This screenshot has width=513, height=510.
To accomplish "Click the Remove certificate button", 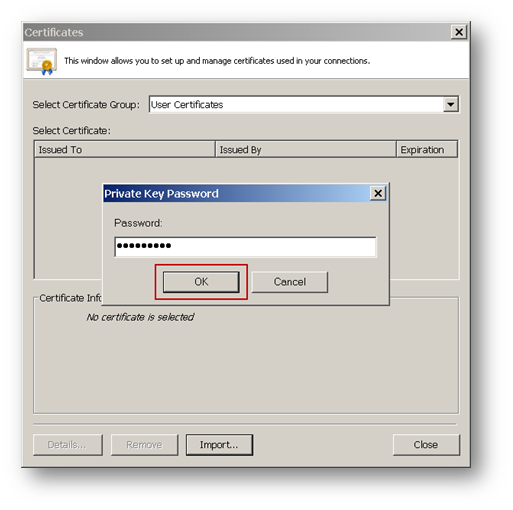I will tap(144, 445).
